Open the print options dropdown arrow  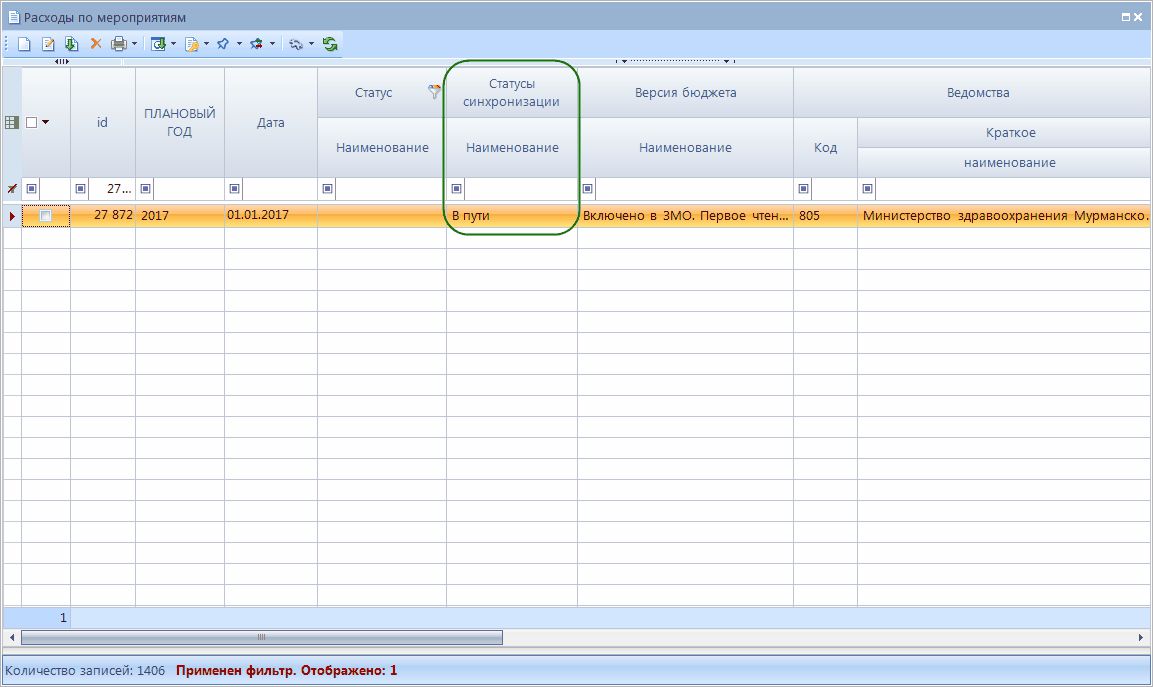tap(134, 44)
